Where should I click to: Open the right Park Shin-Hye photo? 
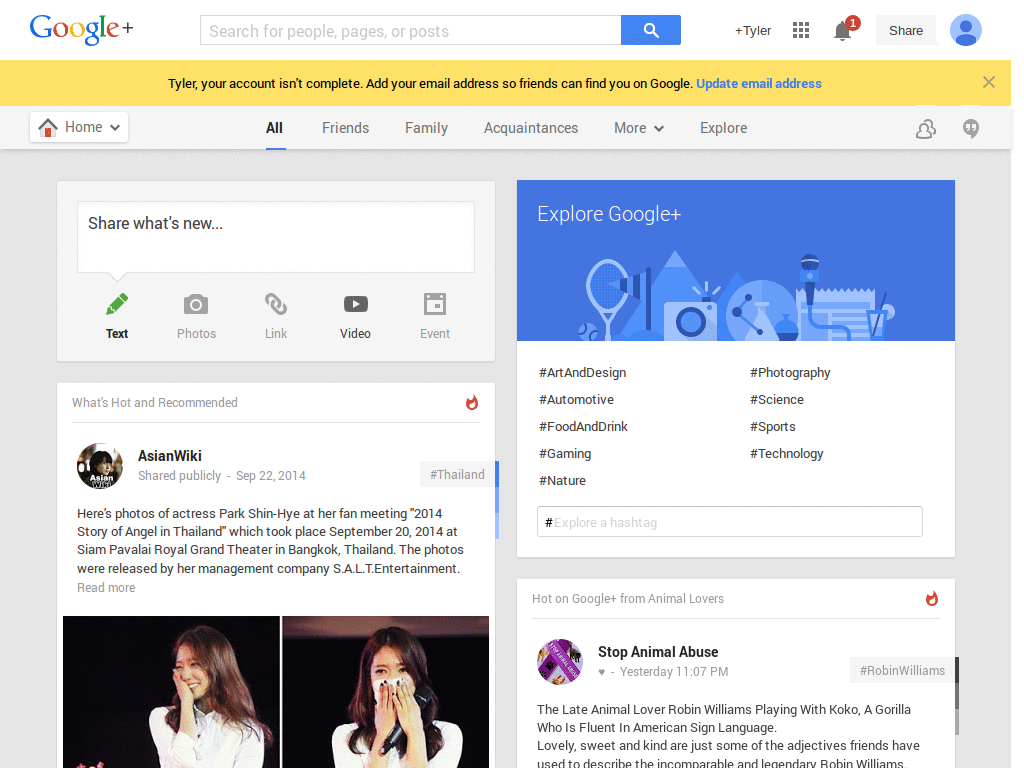point(385,692)
